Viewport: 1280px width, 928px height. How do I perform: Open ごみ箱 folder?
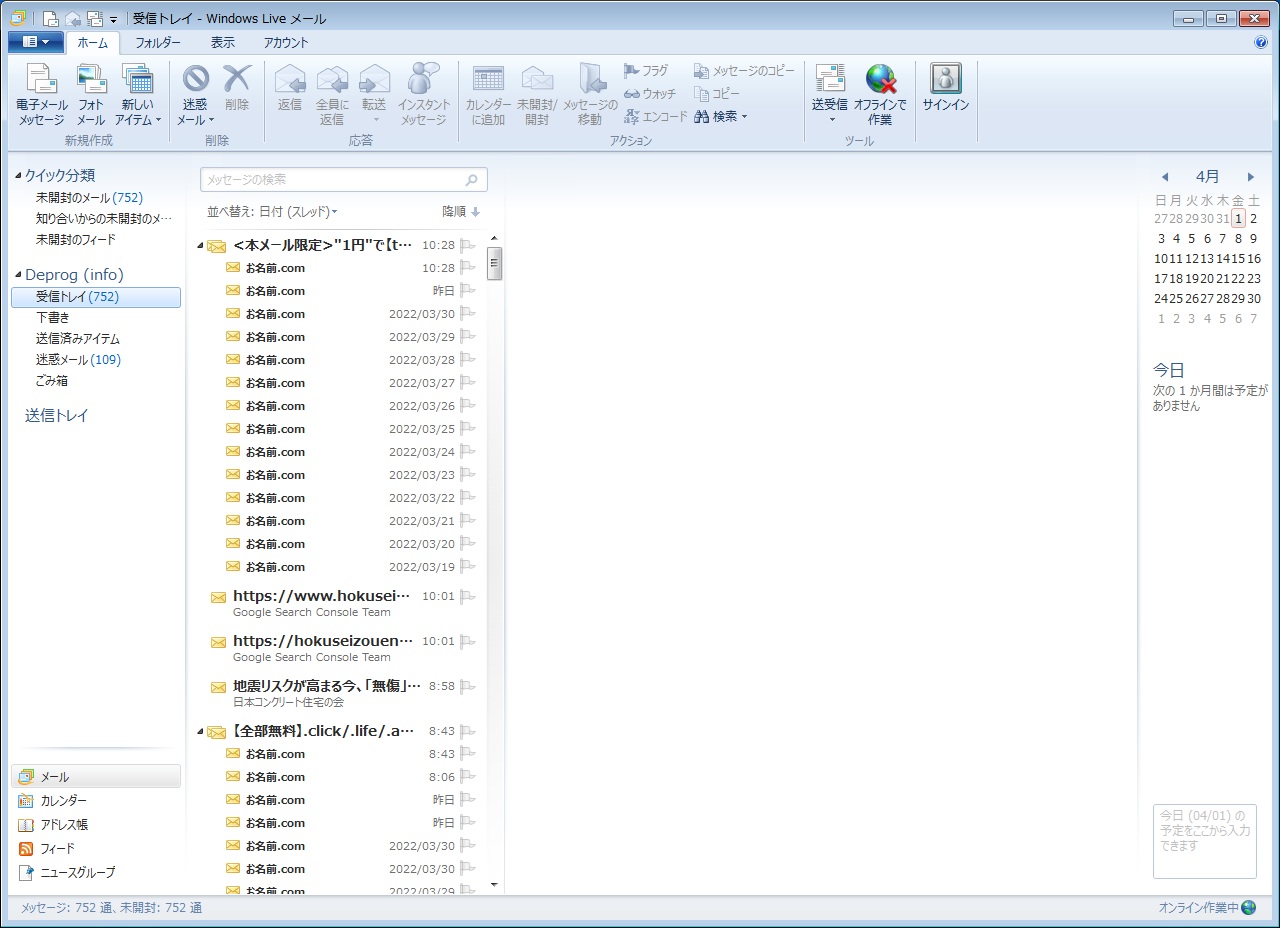click(x=52, y=381)
